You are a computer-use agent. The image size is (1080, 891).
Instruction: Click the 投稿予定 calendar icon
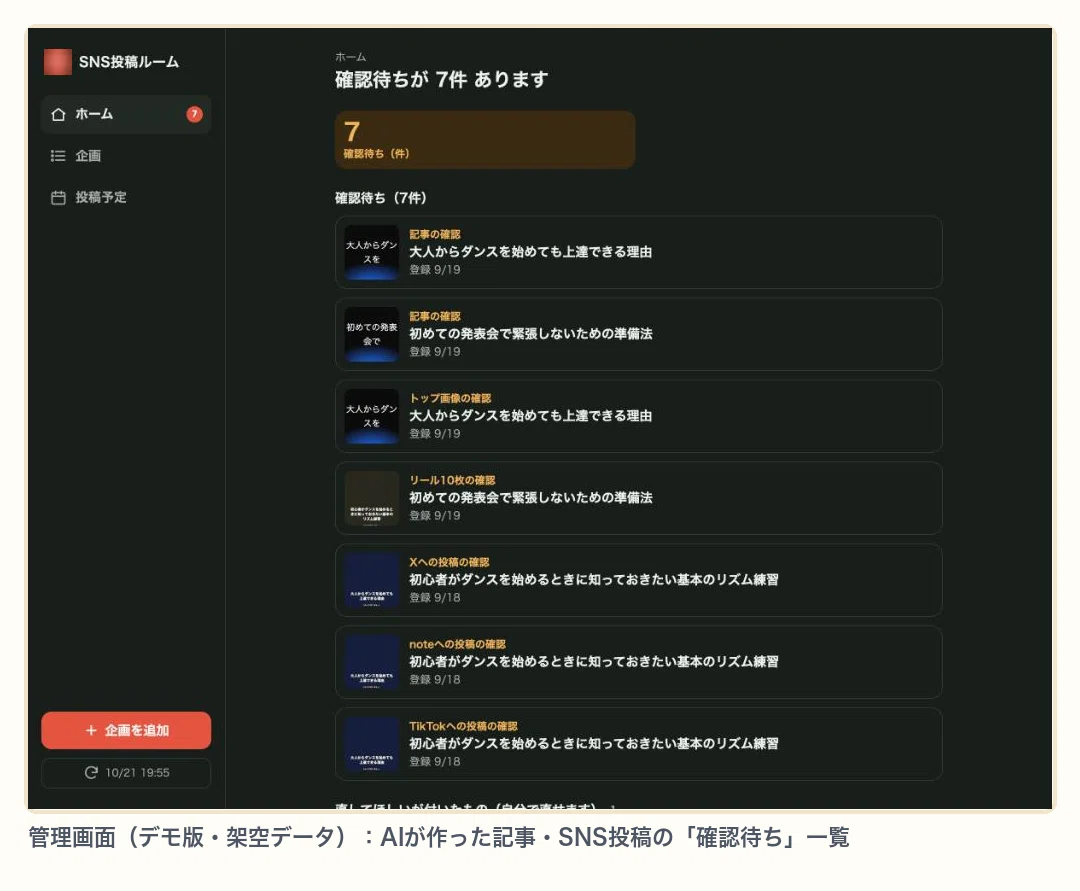(x=59, y=198)
